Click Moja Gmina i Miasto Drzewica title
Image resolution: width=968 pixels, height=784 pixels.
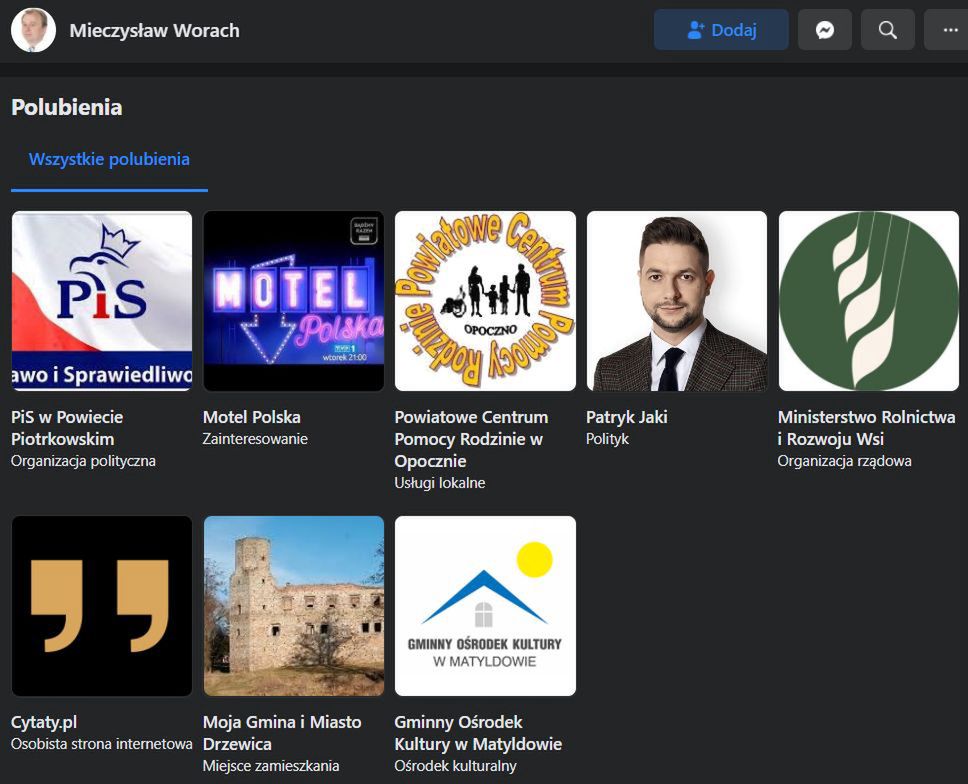click(282, 733)
